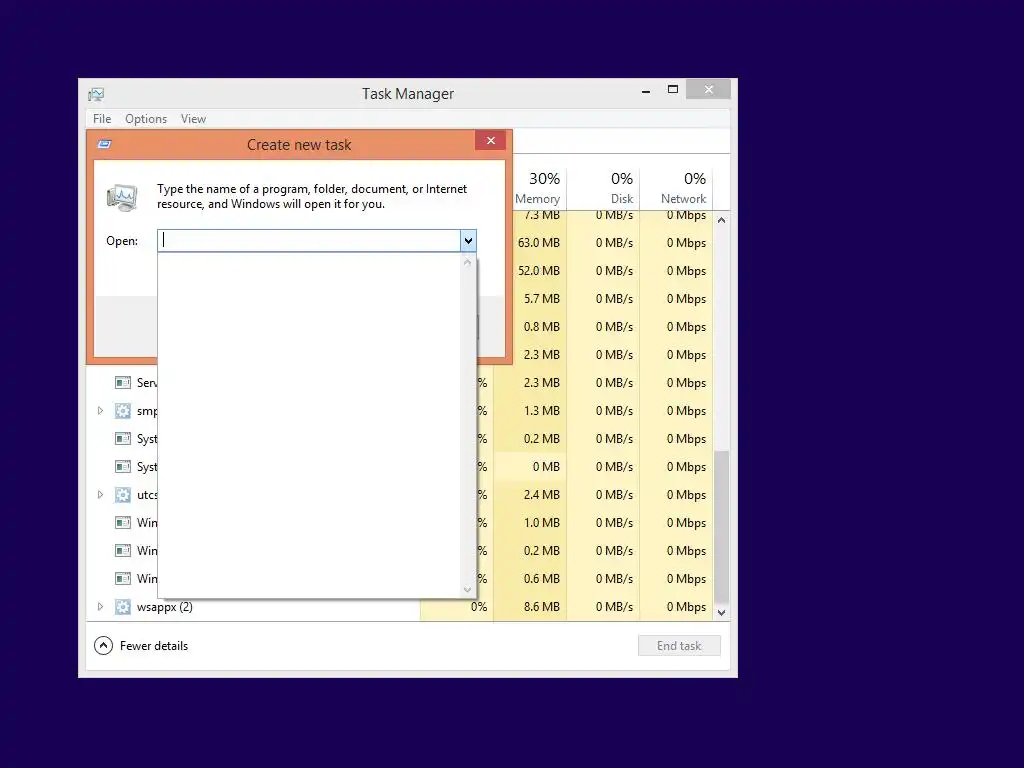Click the Fewer details arrow icon

[103, 646]
